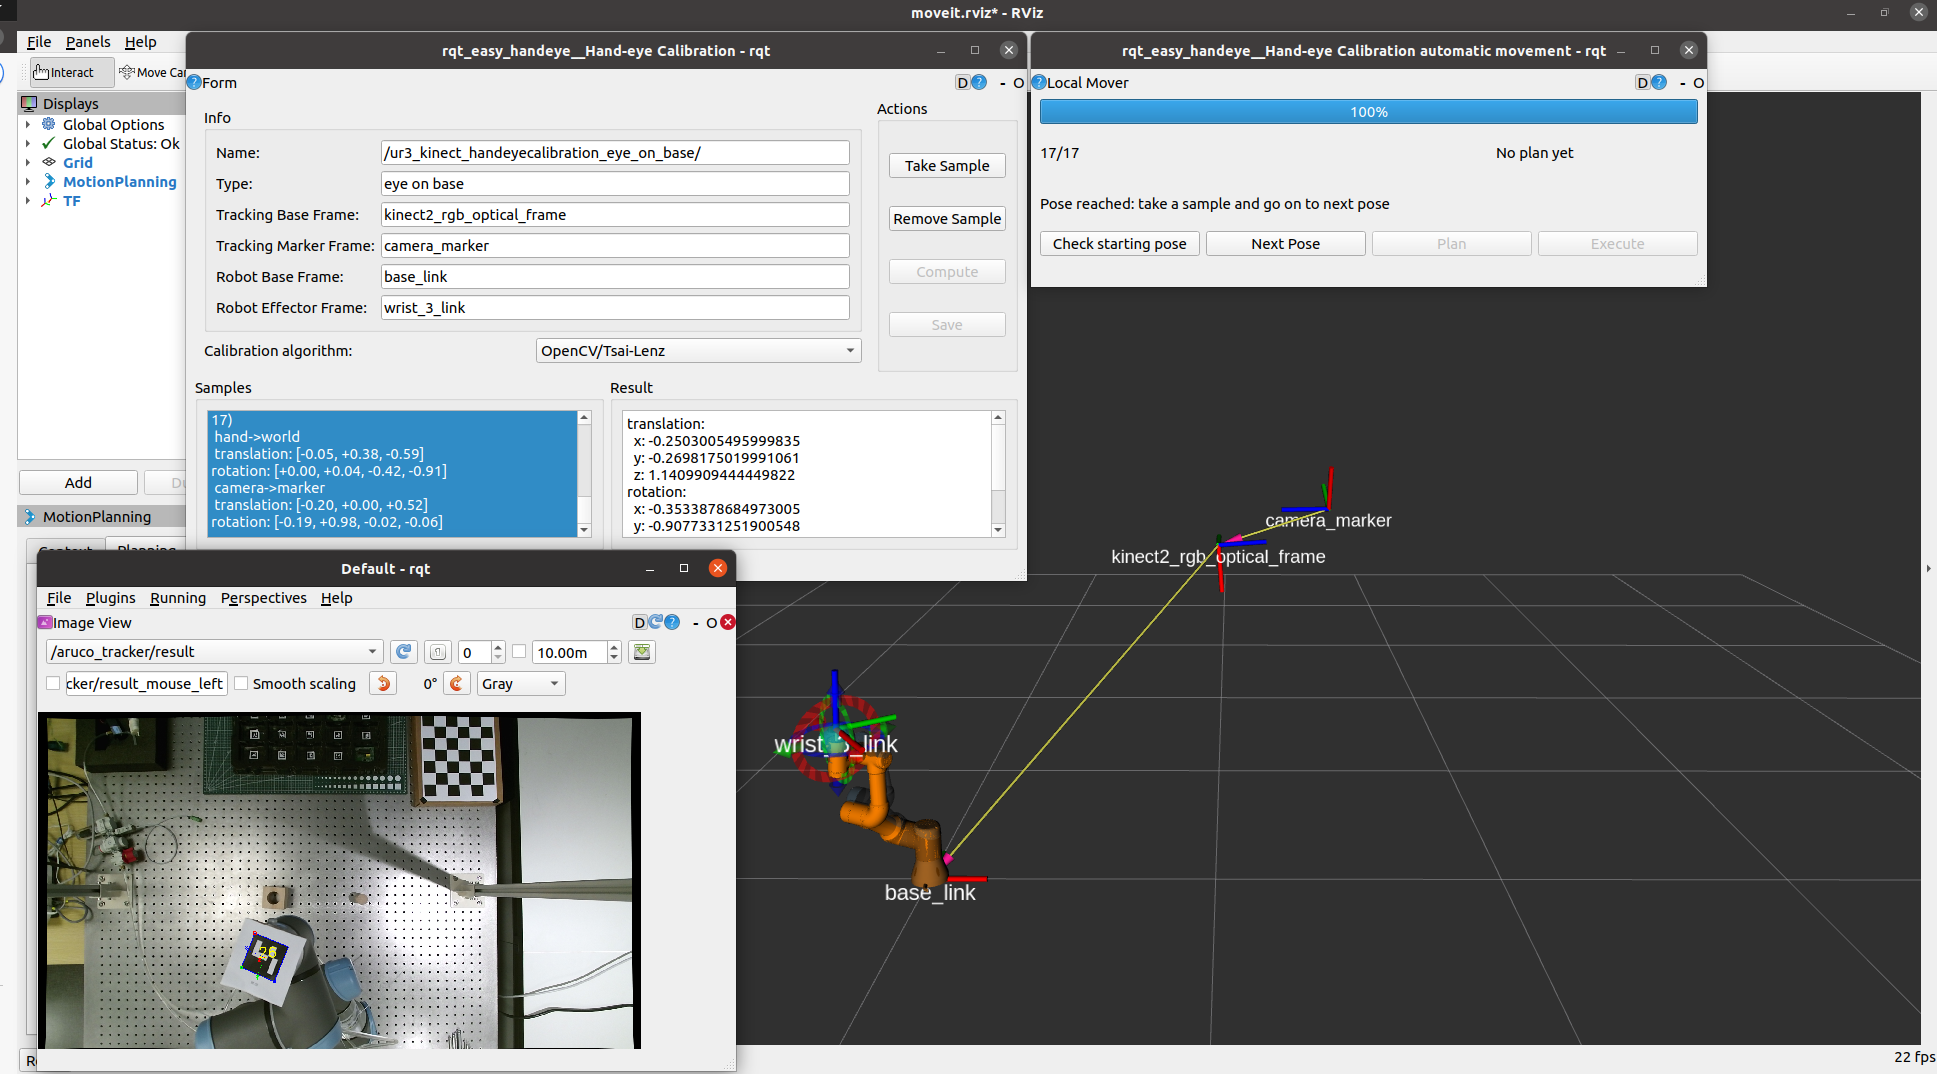Click Add button in Displays panel

click(78, 482)
